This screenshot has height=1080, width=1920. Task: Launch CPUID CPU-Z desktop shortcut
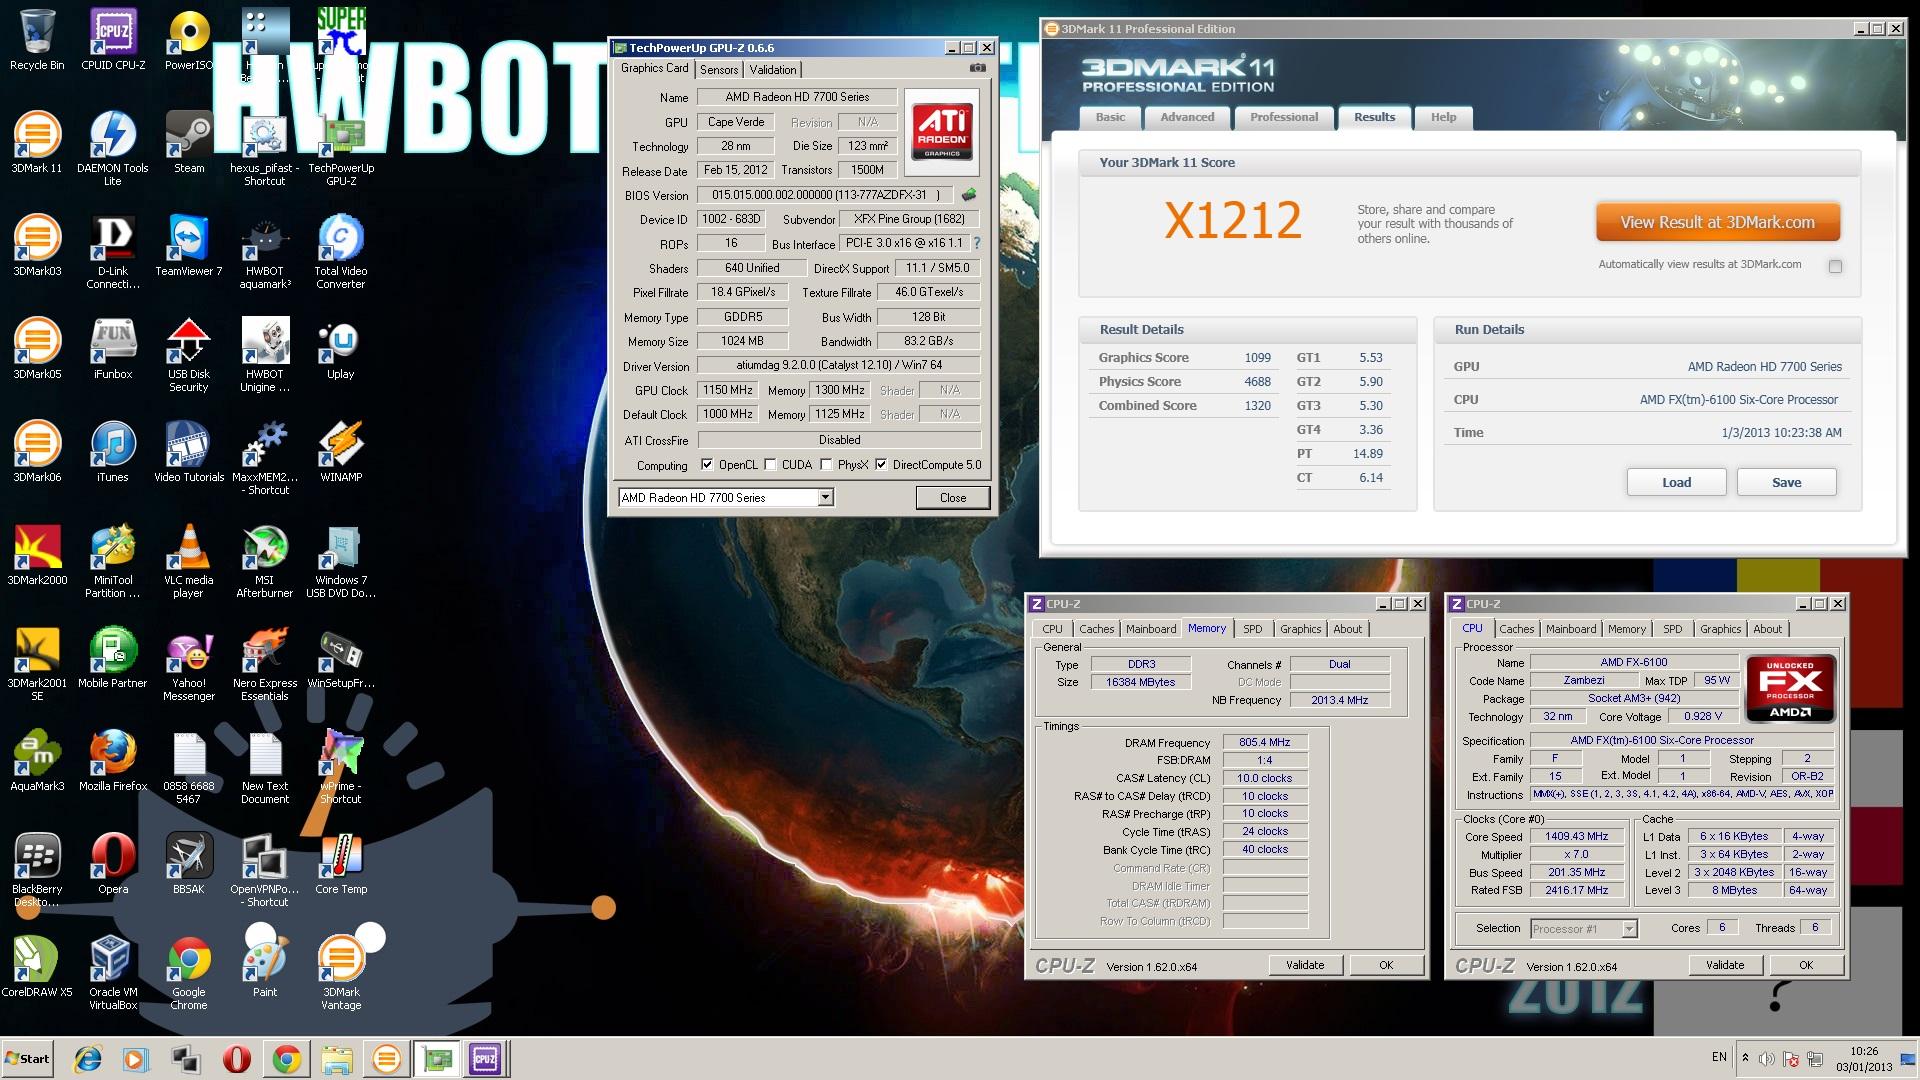[x=113, y=40]
